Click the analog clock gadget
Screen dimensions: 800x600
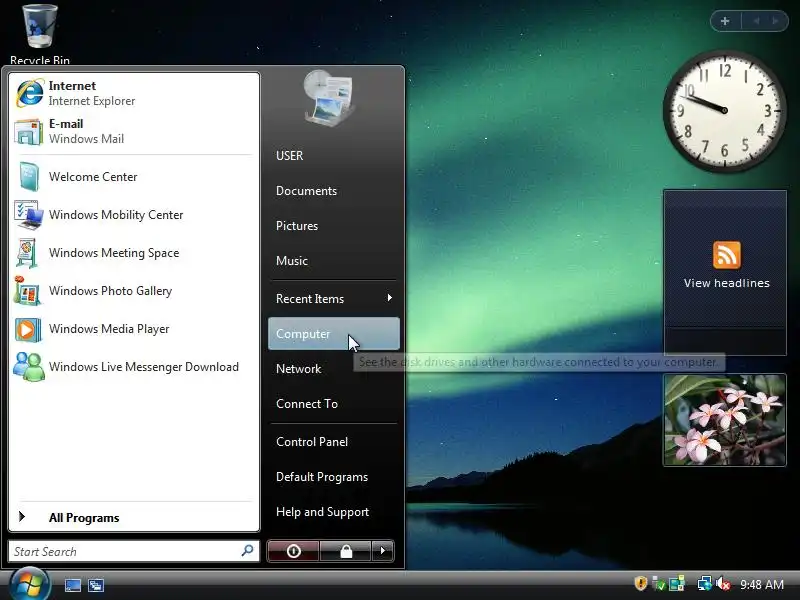(724, 110)
